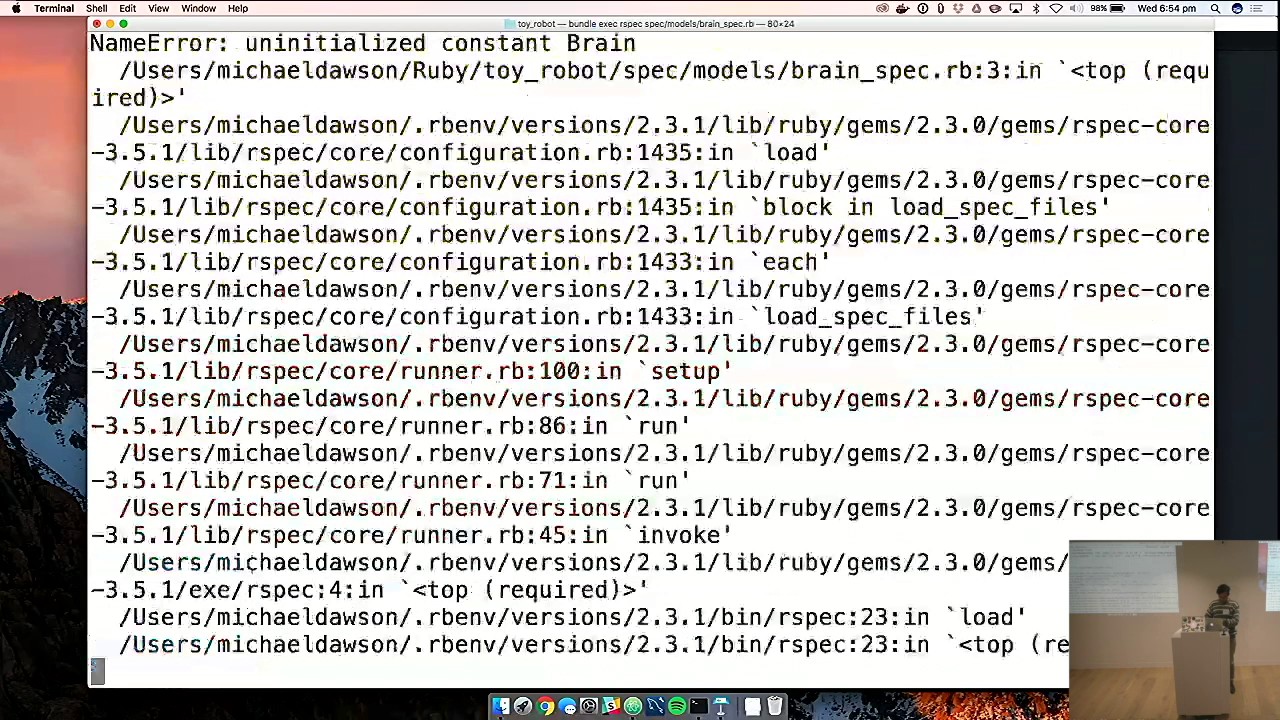1280x720 pixels.
Task: Open Sequel Pro from the Dock
Action: pyautogui.click(x=655, y=706)
